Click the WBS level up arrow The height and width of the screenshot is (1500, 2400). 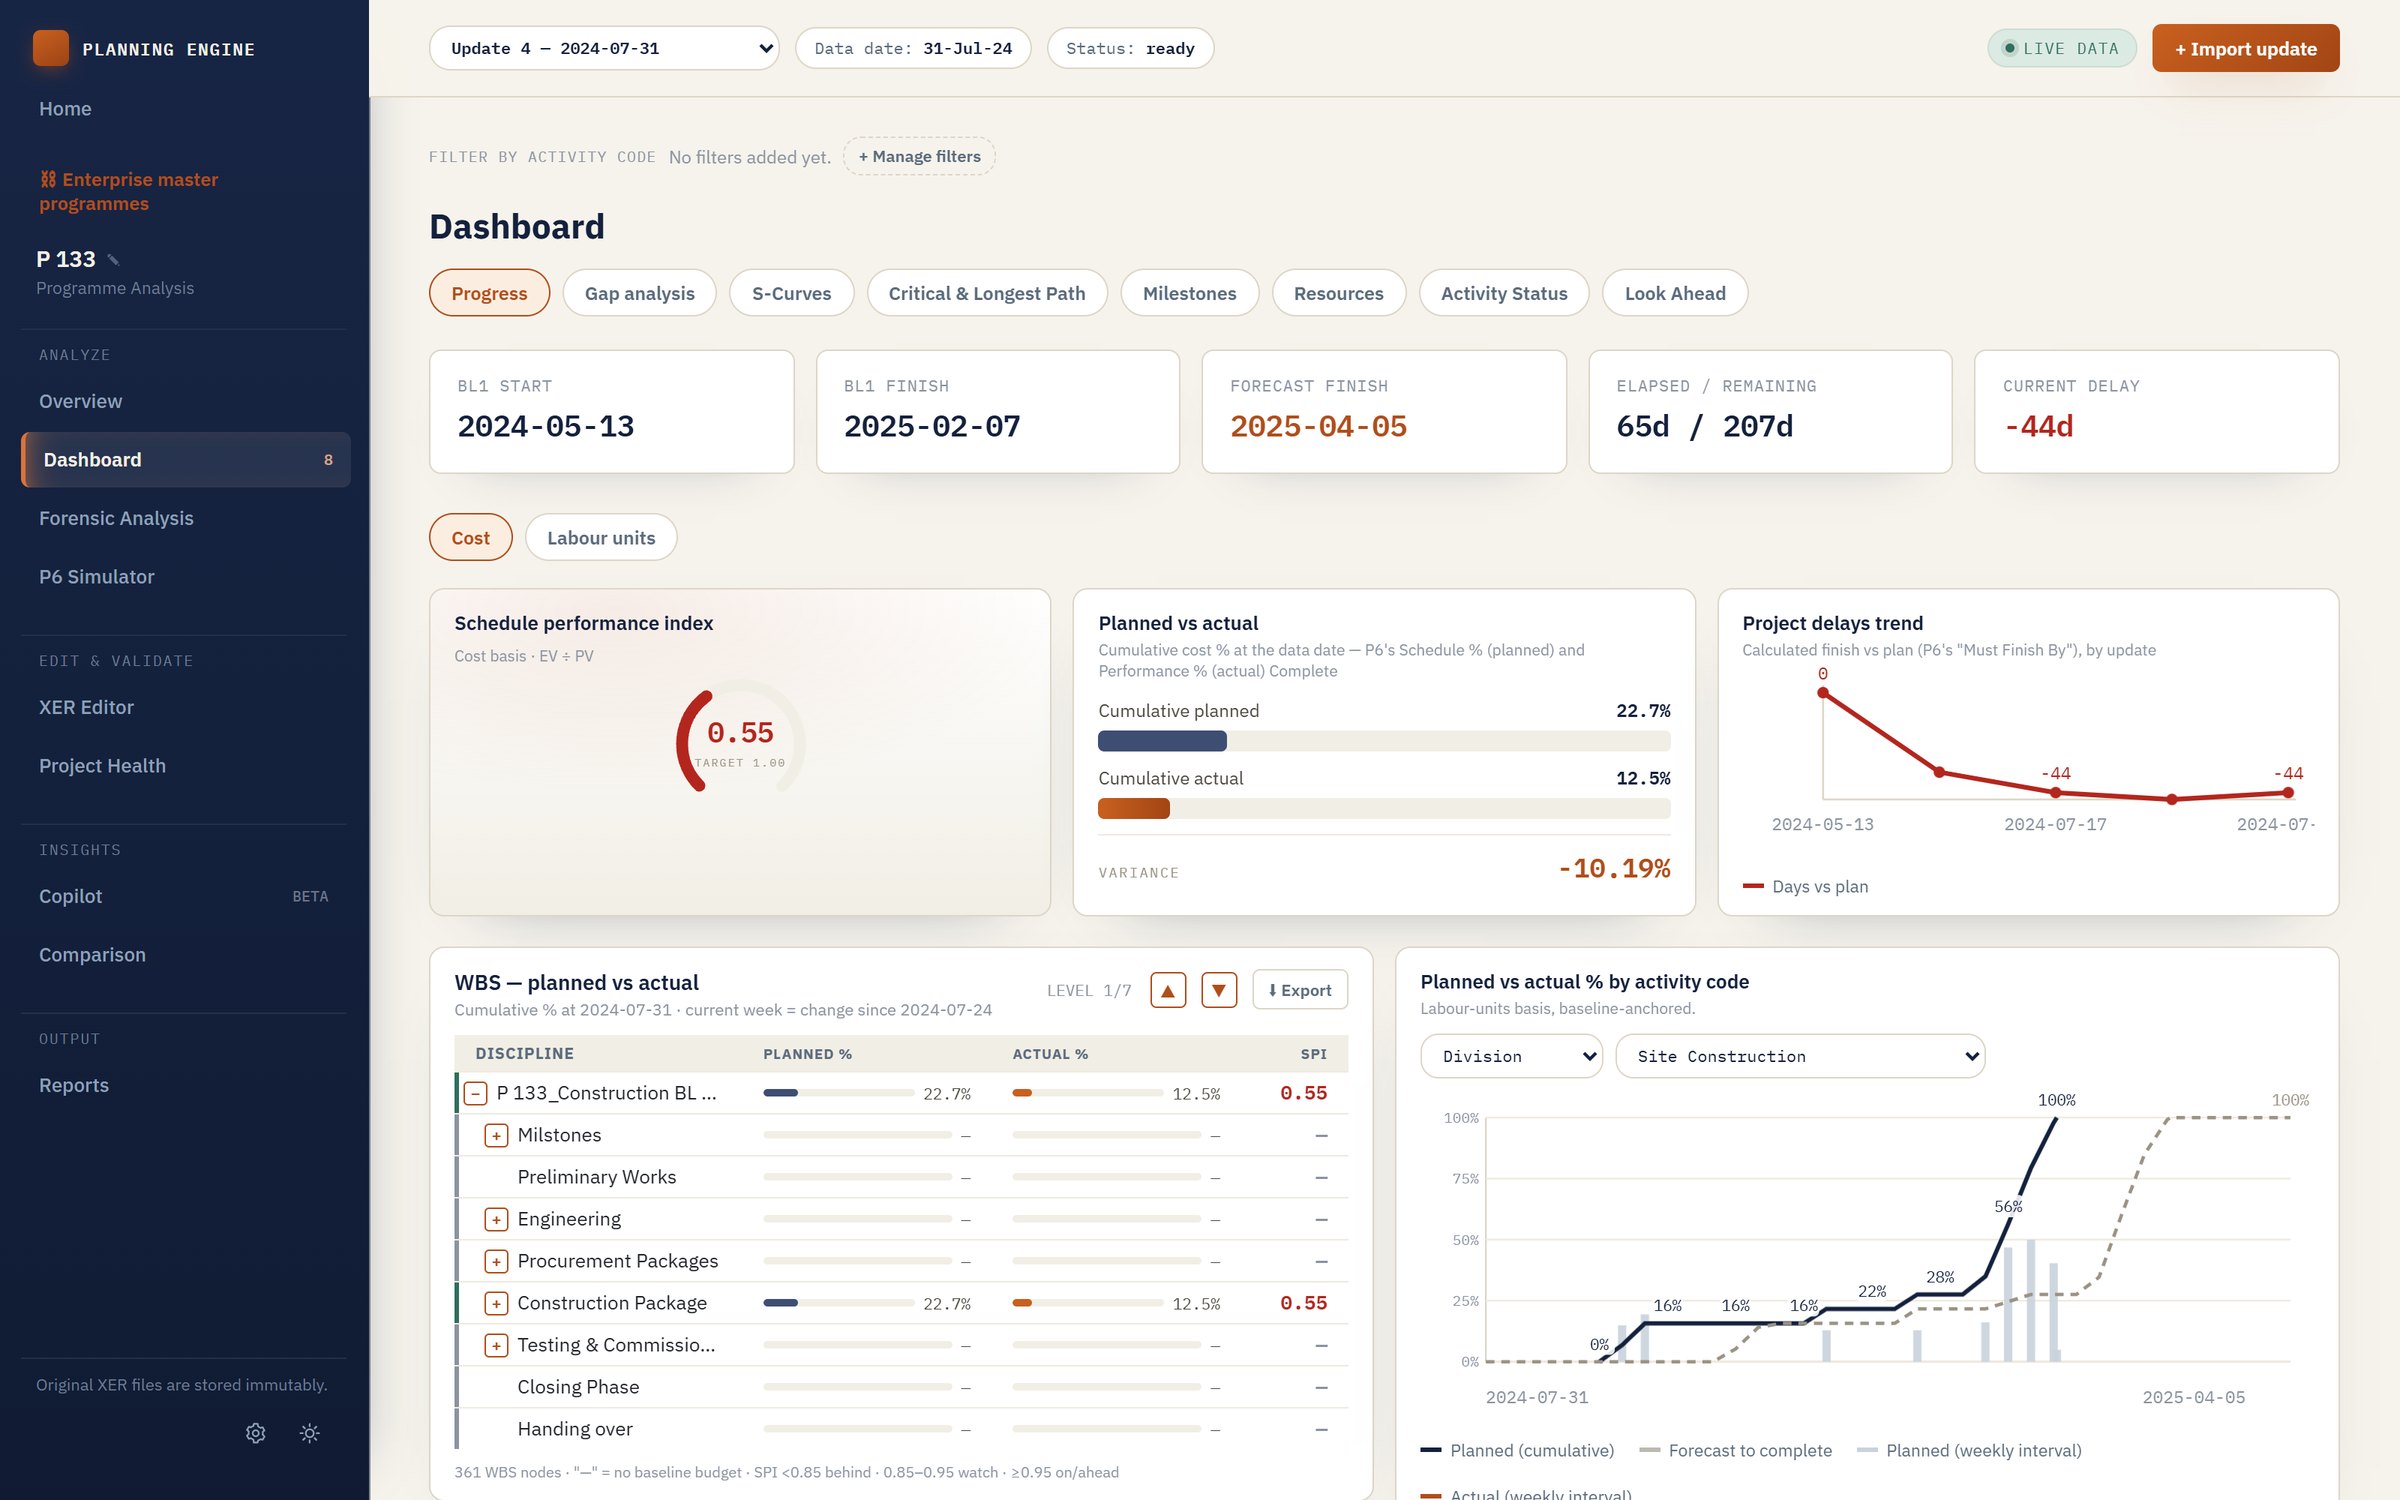click(1168, 990)
